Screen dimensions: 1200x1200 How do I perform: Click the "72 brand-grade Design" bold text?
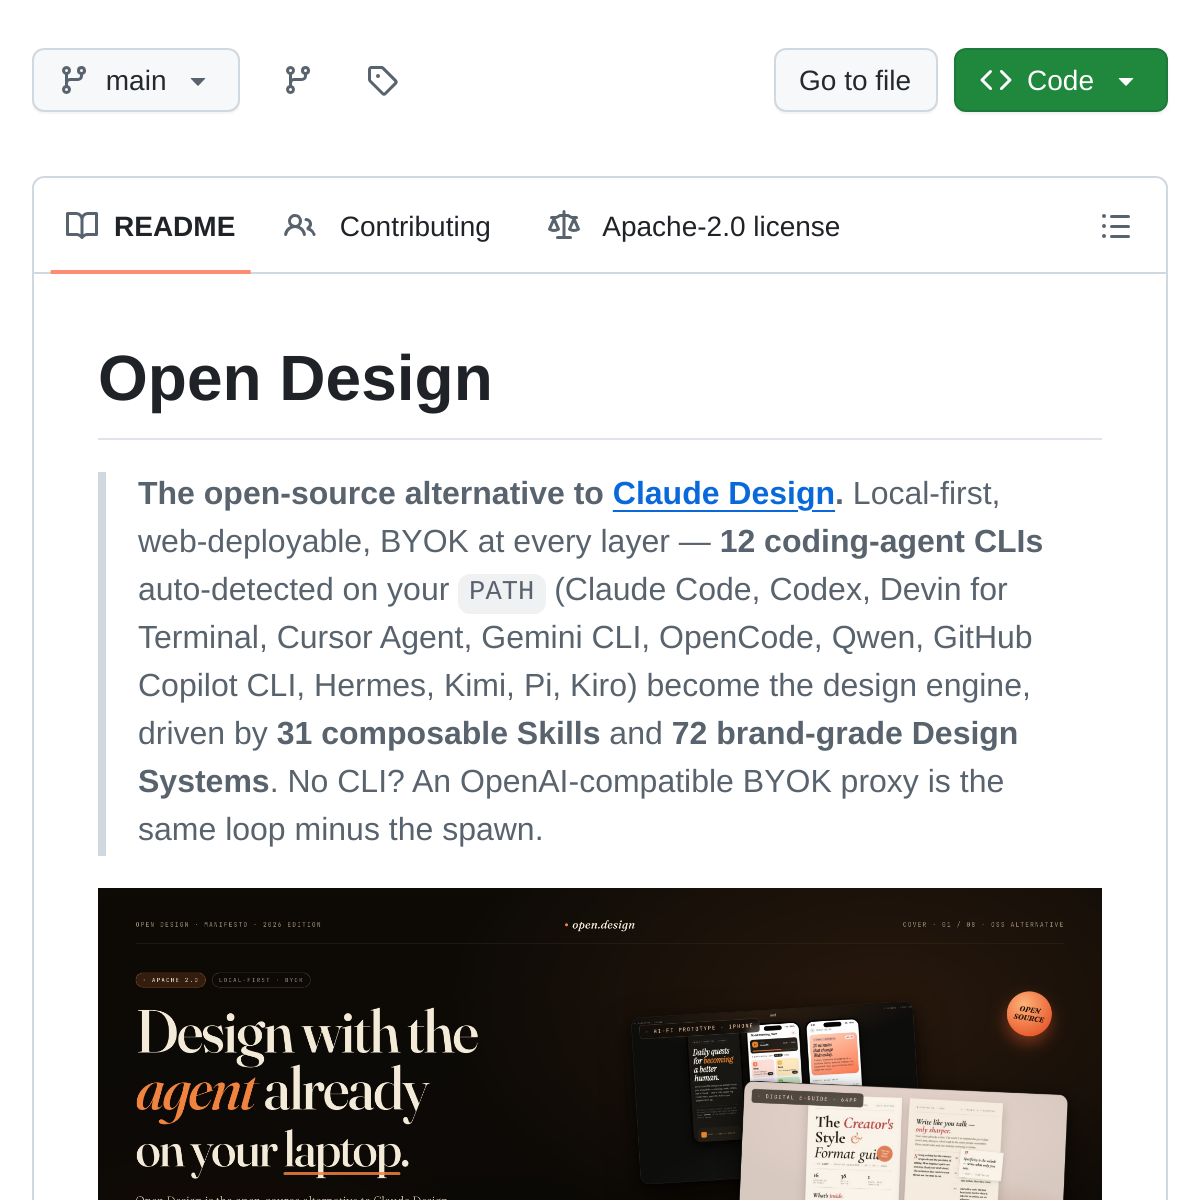[x=845, y=734]
